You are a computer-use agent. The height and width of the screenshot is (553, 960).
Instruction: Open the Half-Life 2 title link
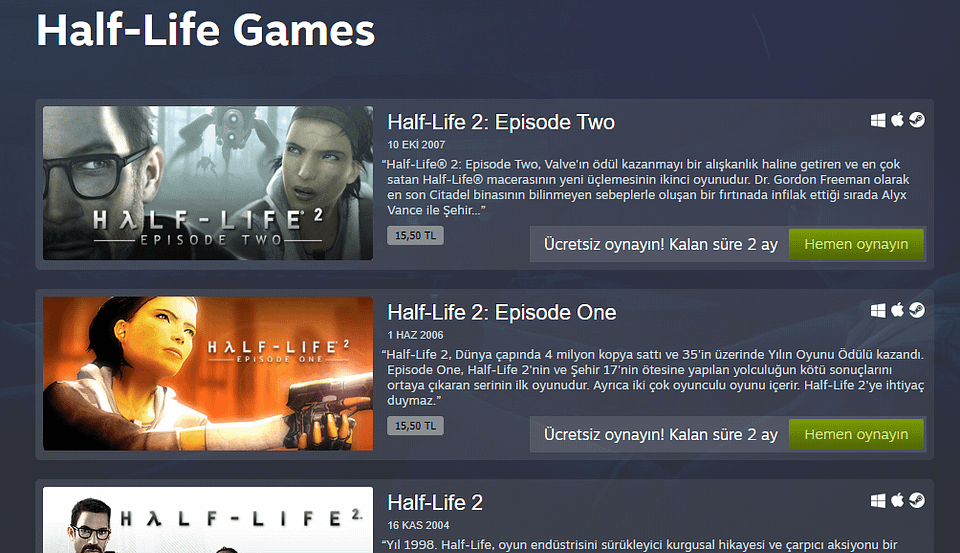(x=435, y=503)
